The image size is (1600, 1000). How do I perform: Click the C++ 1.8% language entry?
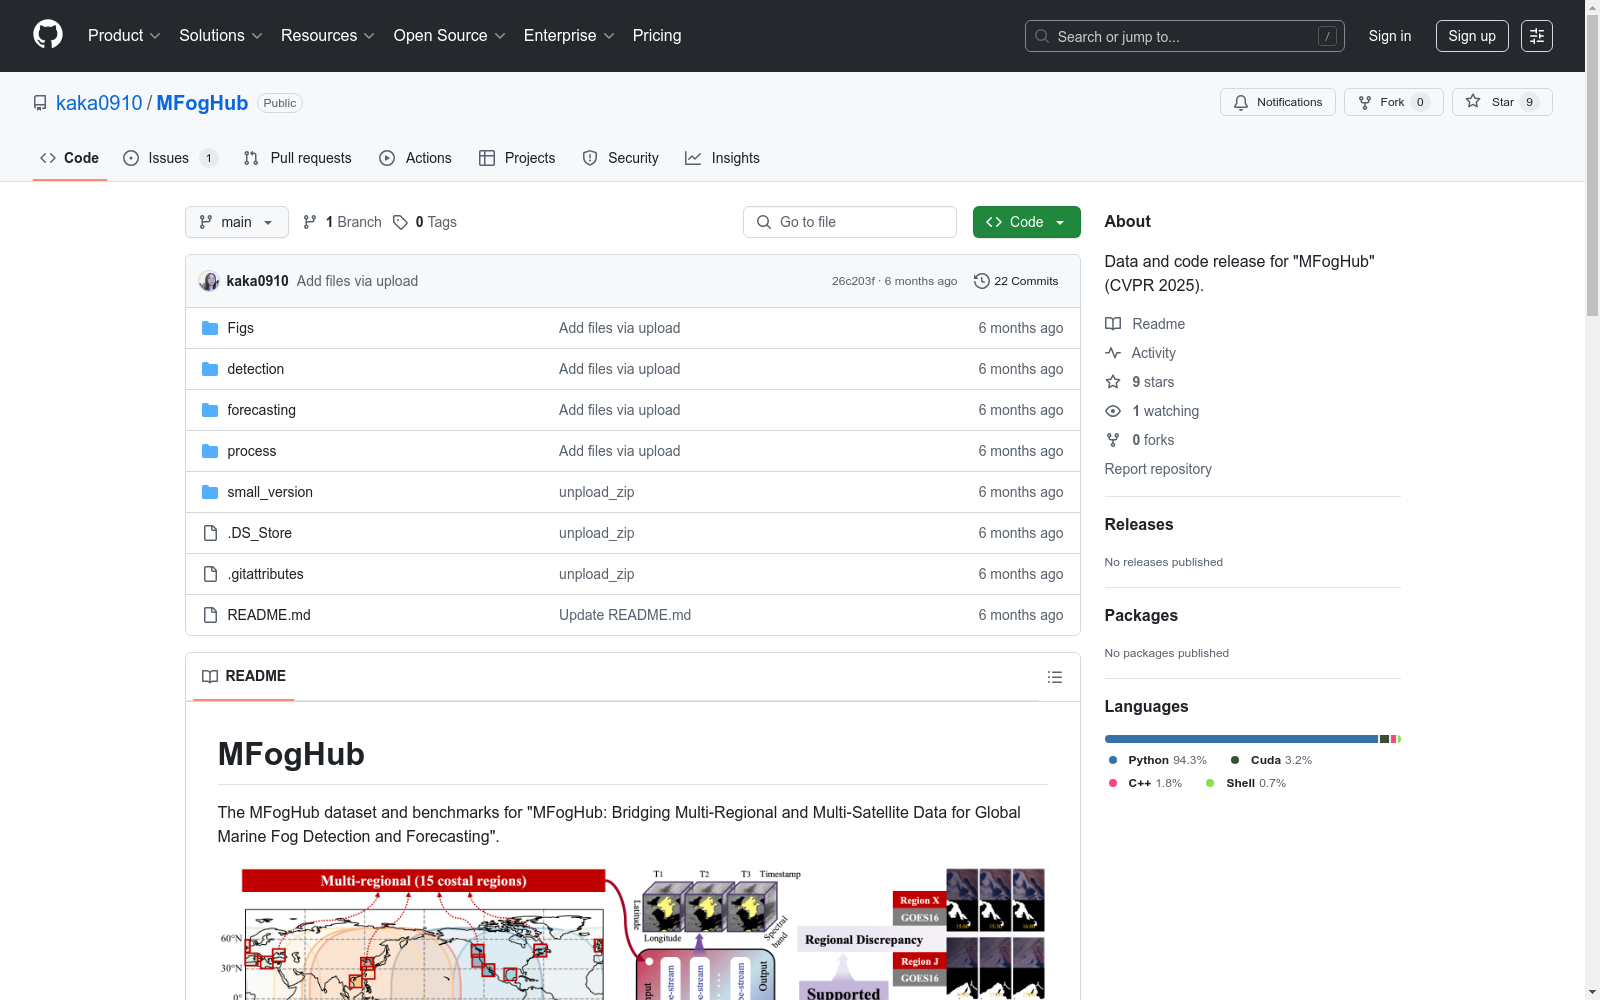tap(1146, 783)
